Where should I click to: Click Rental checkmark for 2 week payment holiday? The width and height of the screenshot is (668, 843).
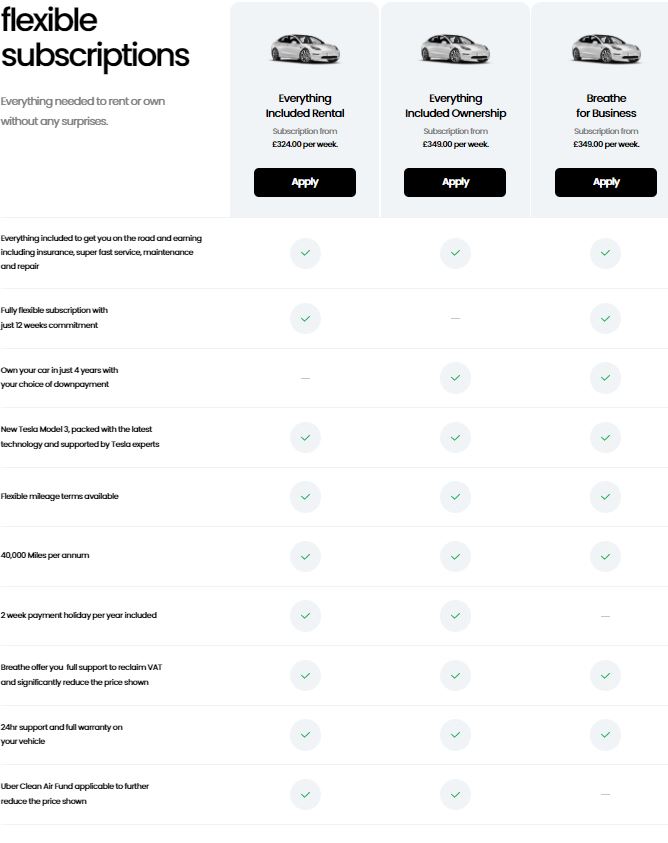click(305, 615)
